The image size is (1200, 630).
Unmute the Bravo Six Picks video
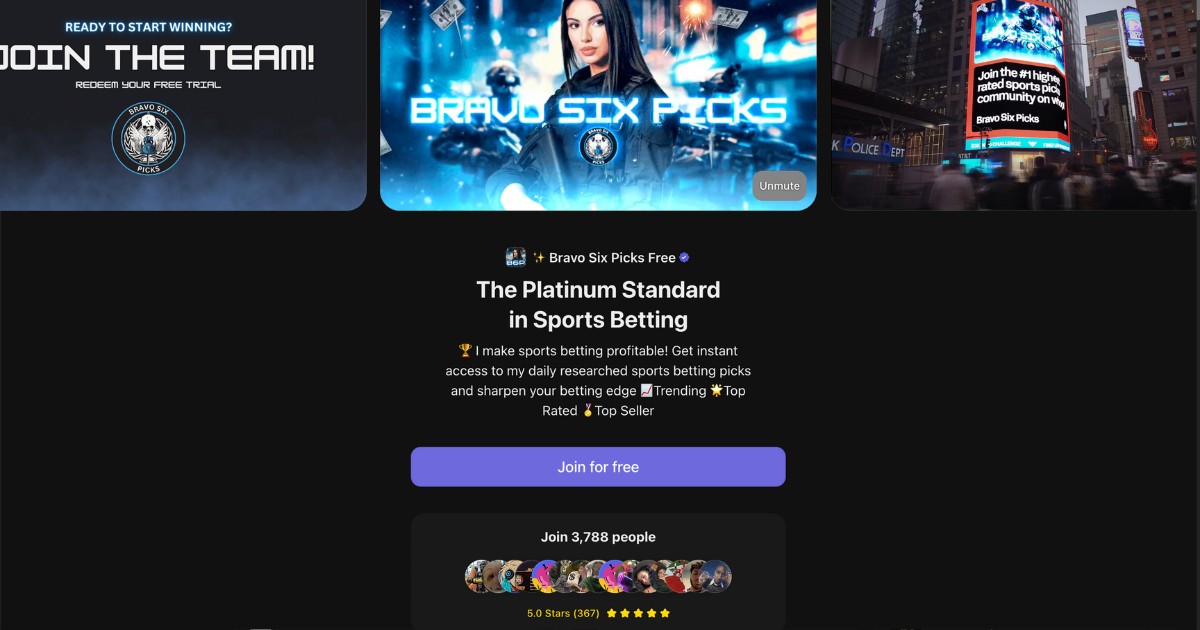coord(779,186)
